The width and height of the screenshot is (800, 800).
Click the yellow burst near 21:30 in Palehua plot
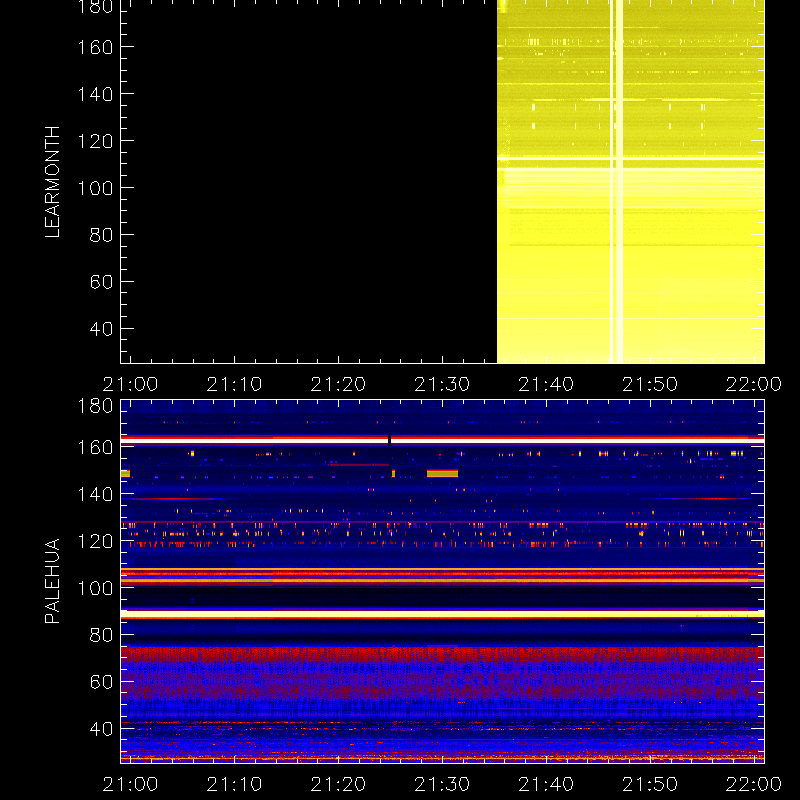(x=442, y=473)
